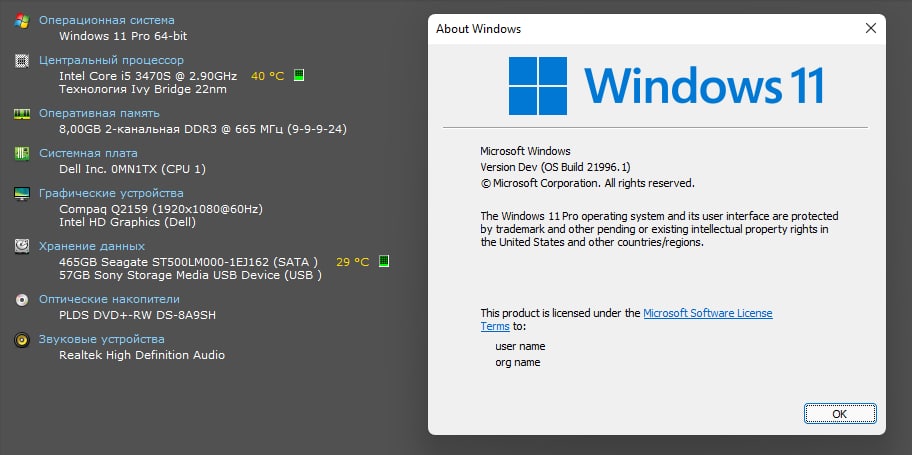Click the 8,00GB DDR3 memory line
This screenshot has width=912, height=455.
pyautogui.click(x=203, y=129)
